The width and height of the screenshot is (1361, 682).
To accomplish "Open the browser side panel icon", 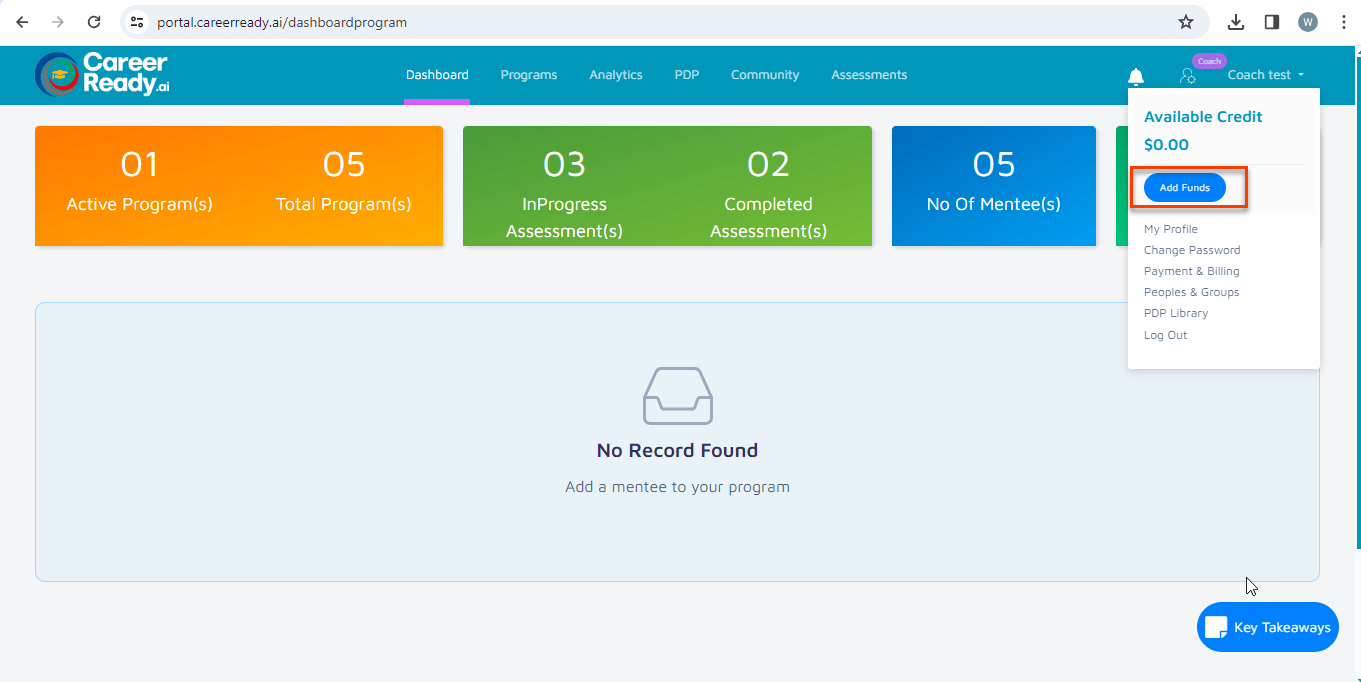I will click(1272, 21).
